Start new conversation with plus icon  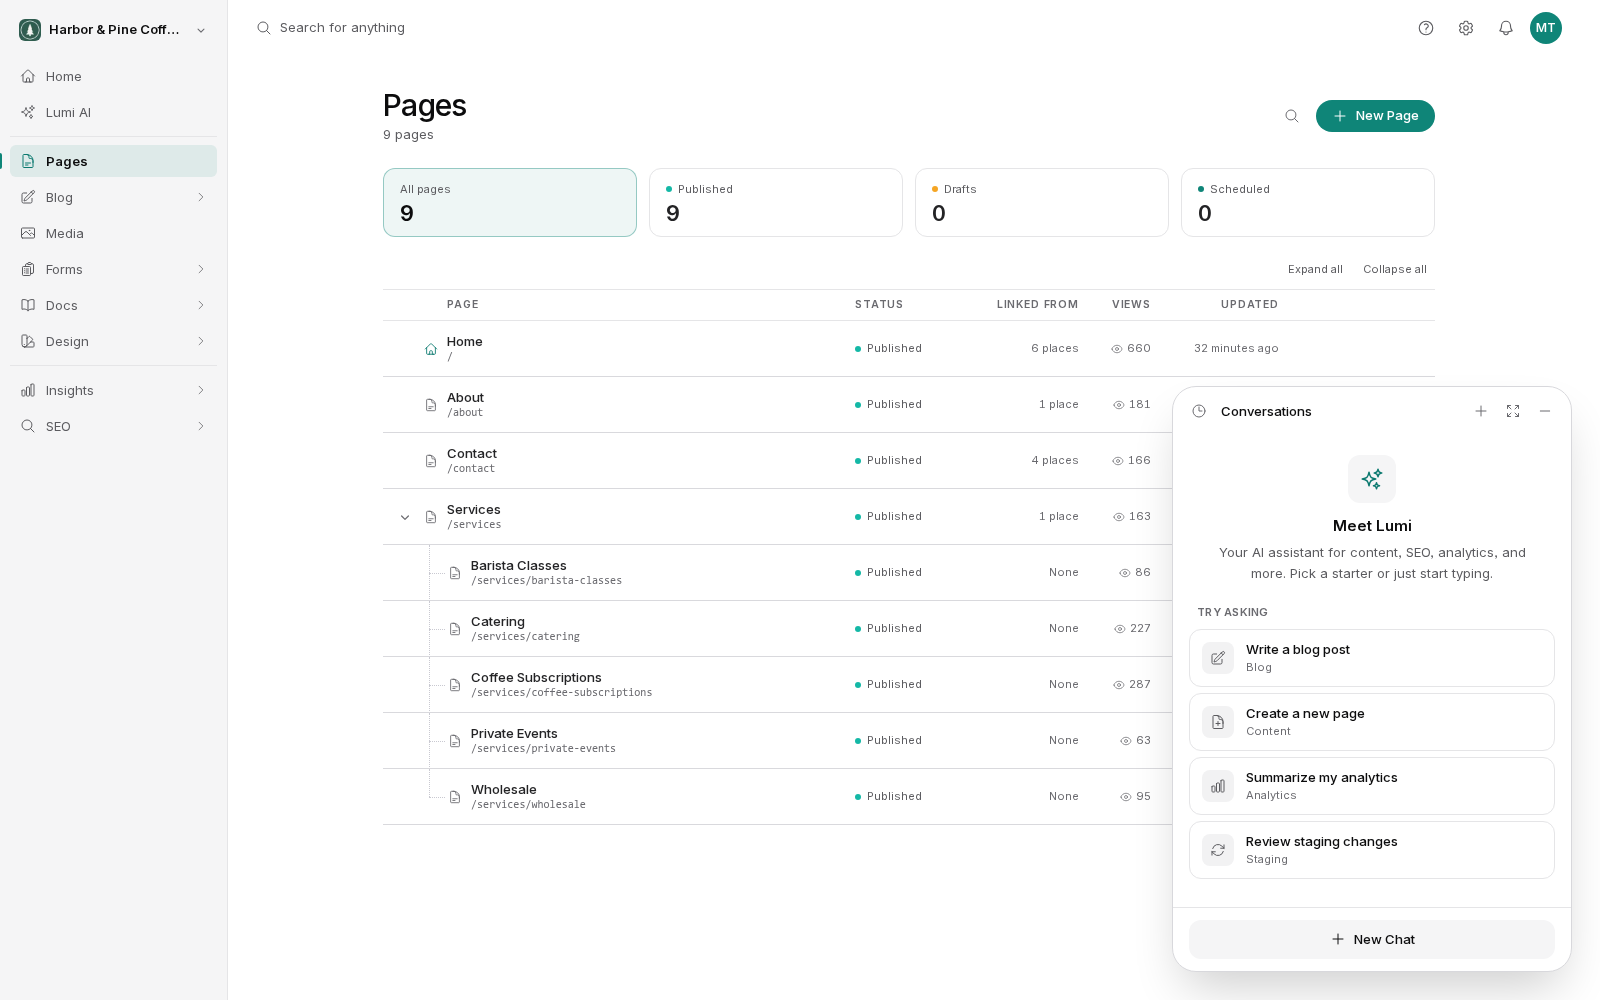pos(1481,411)
